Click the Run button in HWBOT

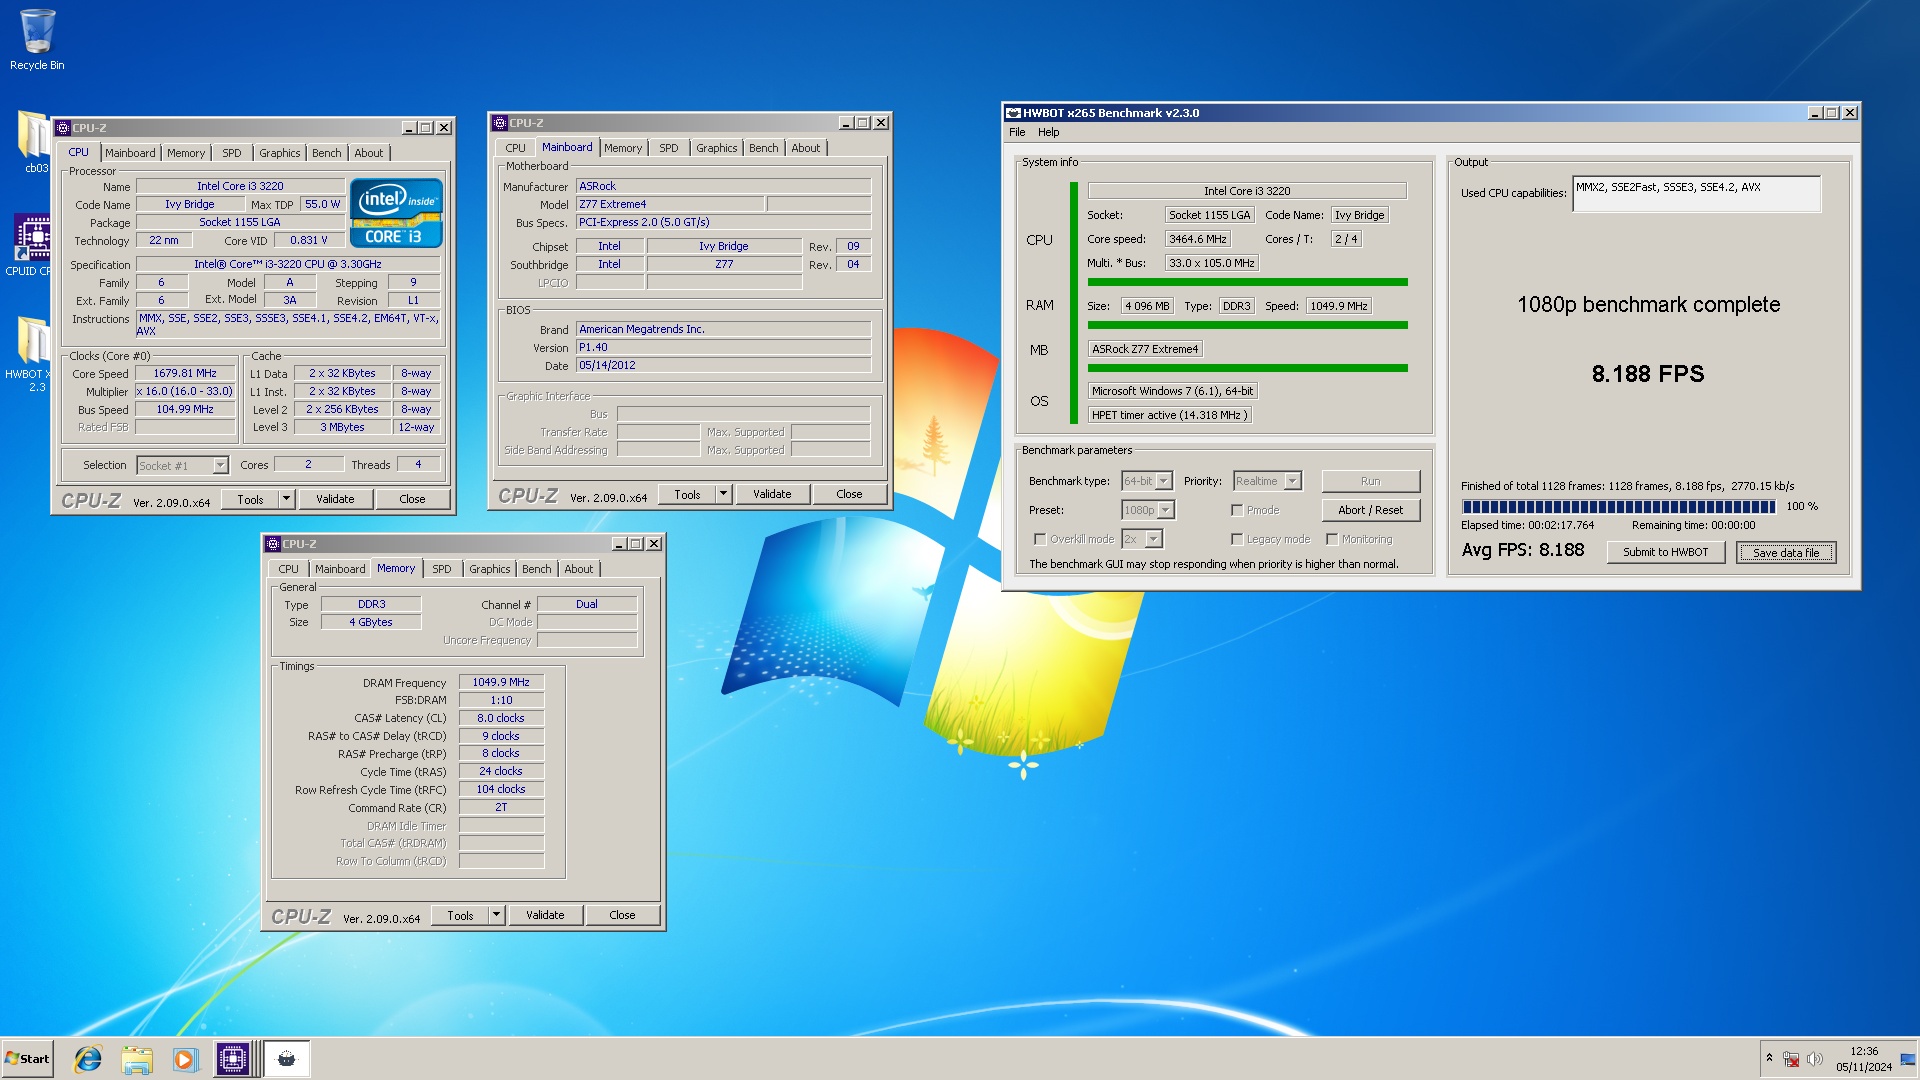pyautogui.click(x=1370, y=481)
